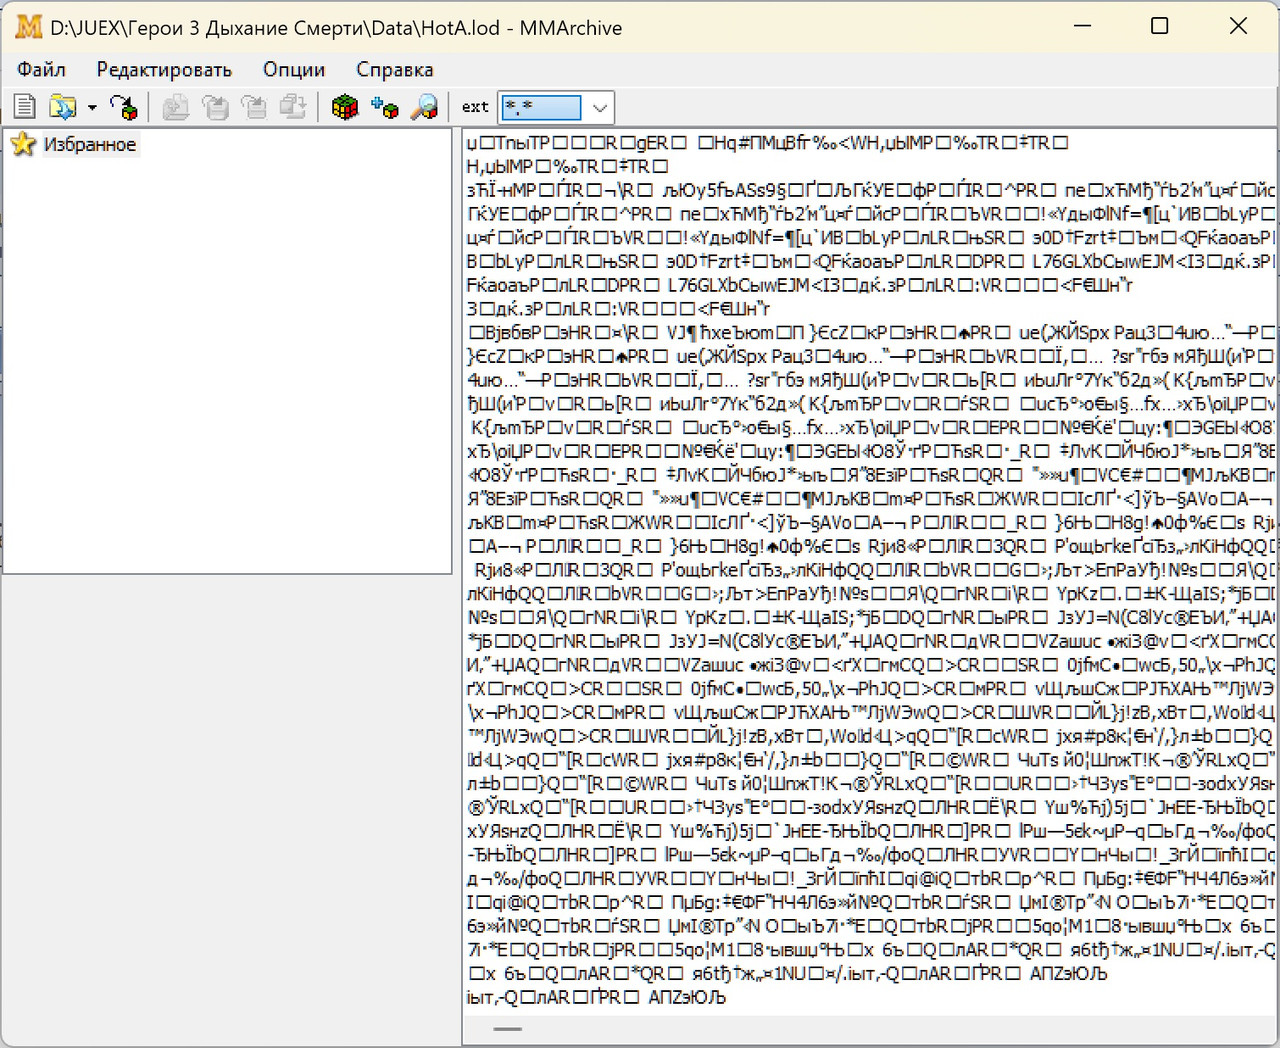Click the first grayed-out toolbar icon after the separator
The image size is (1280, 1048).
(x=176, y=106)
